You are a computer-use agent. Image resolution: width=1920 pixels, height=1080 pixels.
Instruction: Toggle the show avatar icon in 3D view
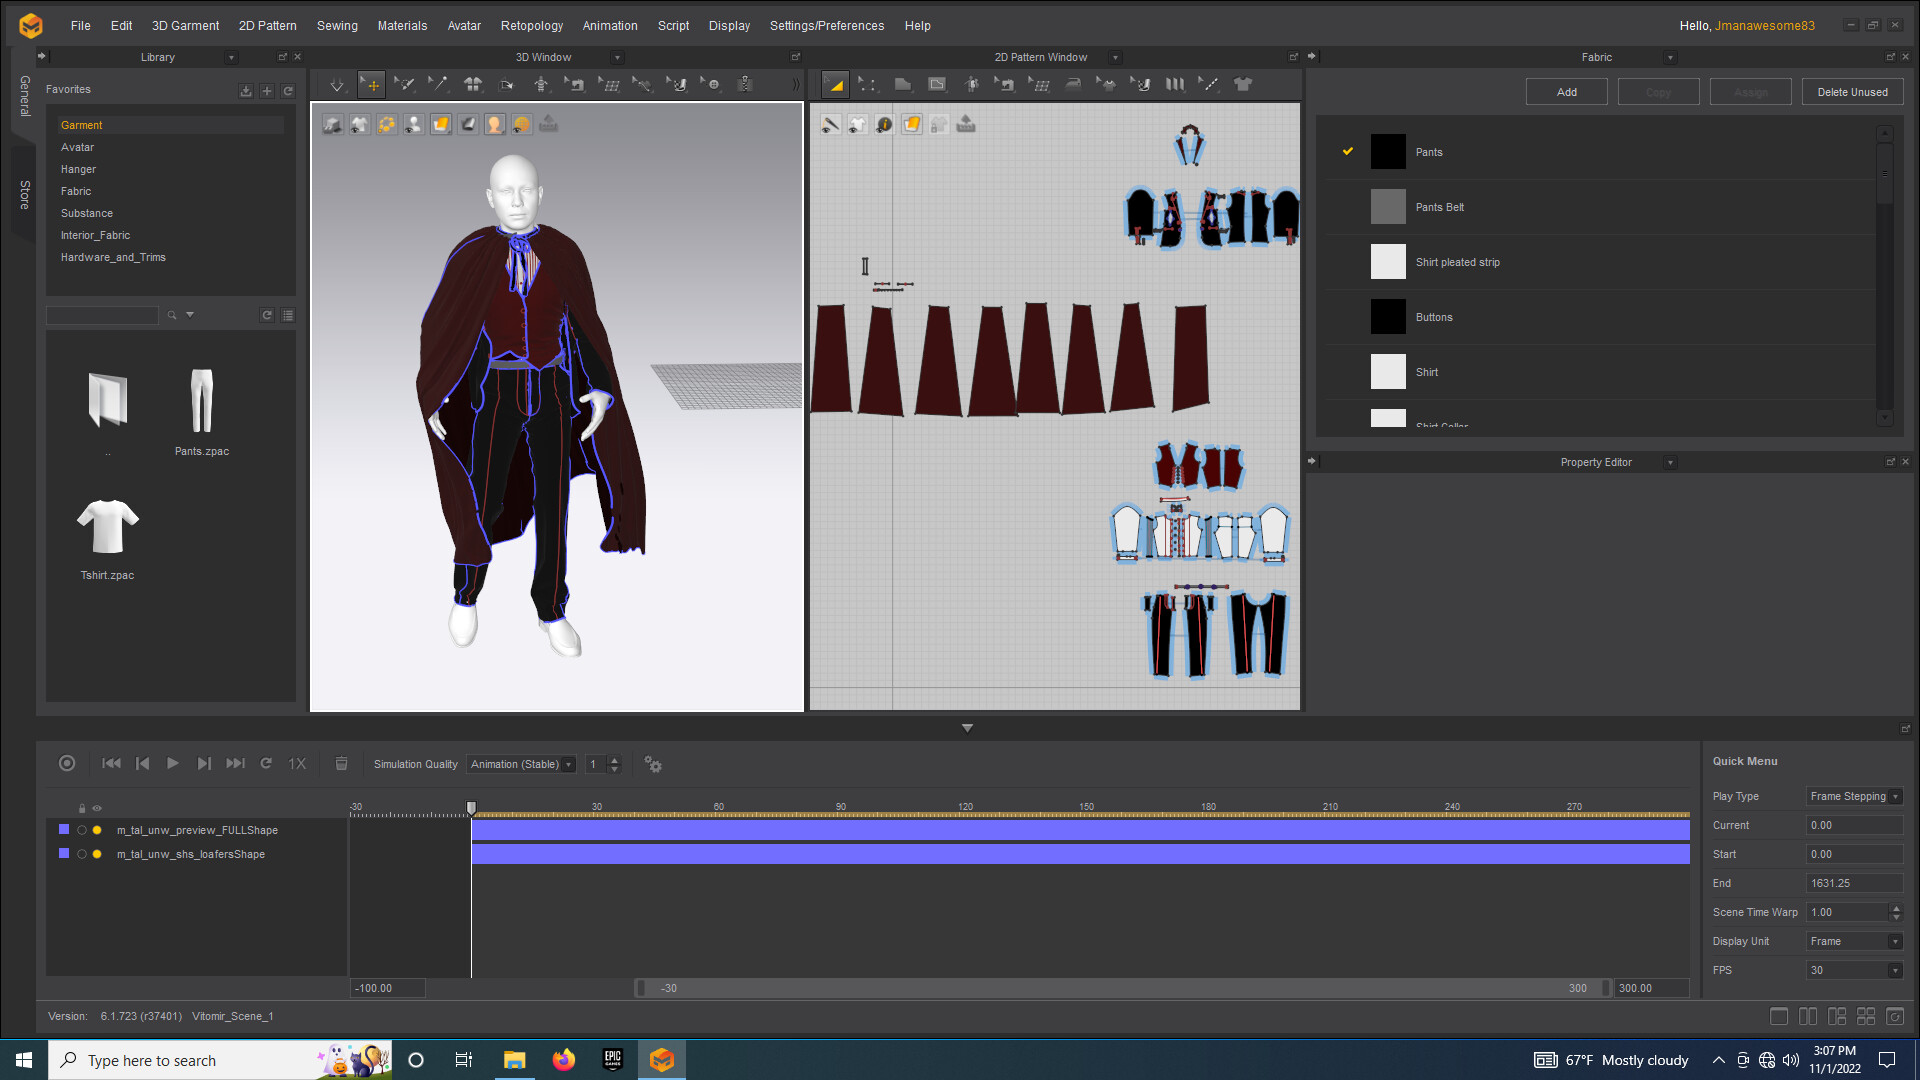[x=413, y=125]
